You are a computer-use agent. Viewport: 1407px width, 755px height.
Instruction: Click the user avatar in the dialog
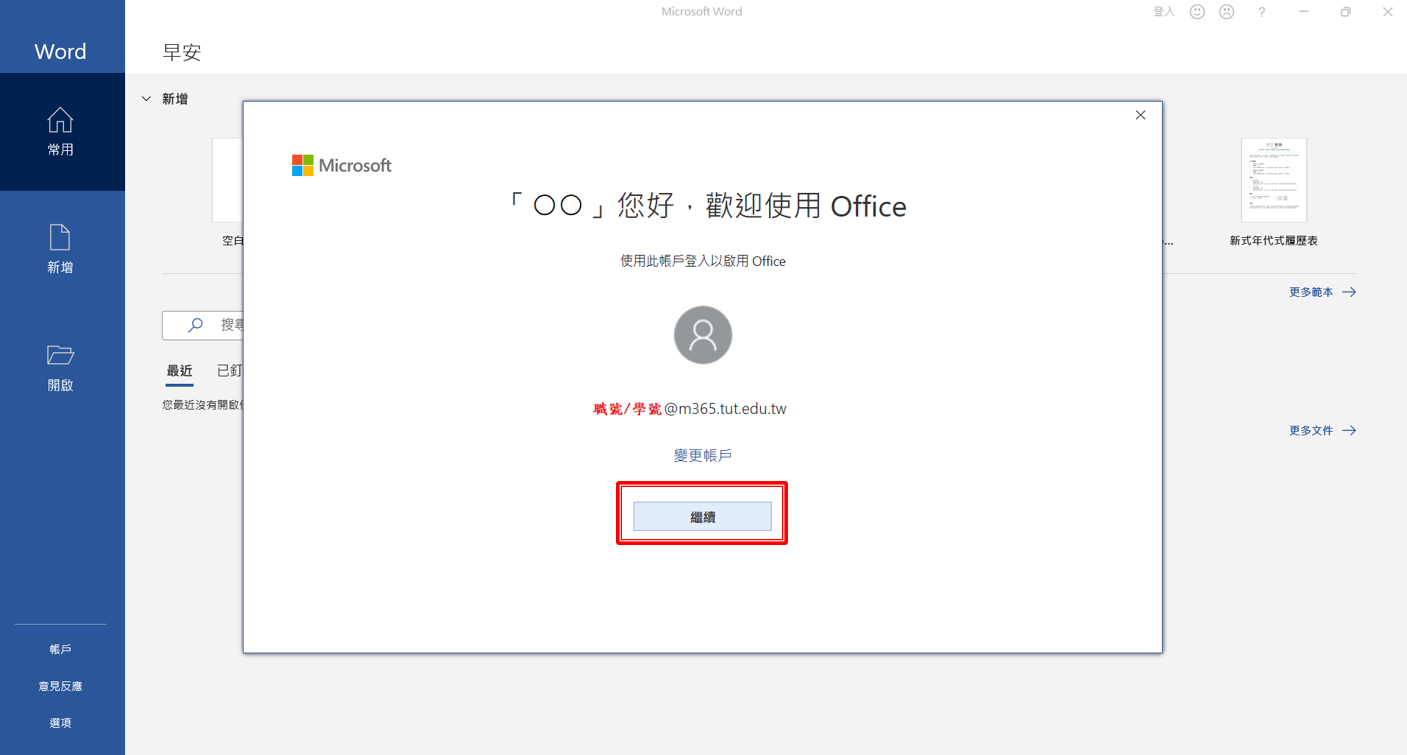coord(703,335)
